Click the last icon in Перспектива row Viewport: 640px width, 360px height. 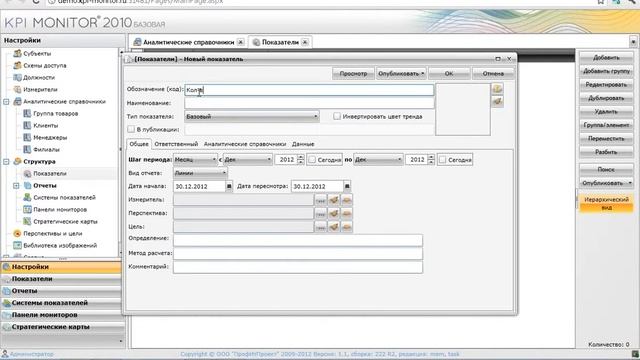tap(347, 213)
